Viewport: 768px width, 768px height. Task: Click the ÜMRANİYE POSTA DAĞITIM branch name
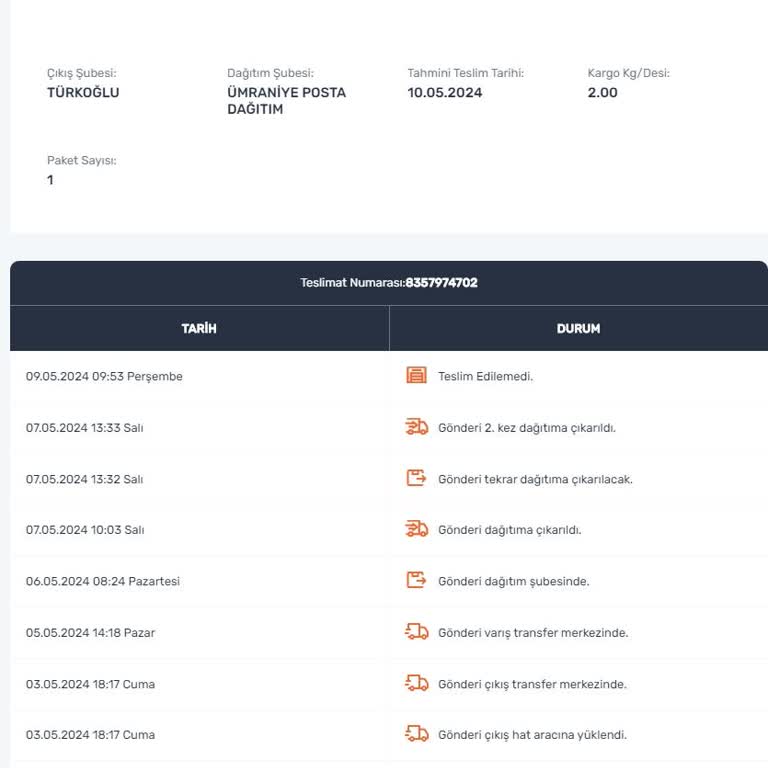coord(287,100)
